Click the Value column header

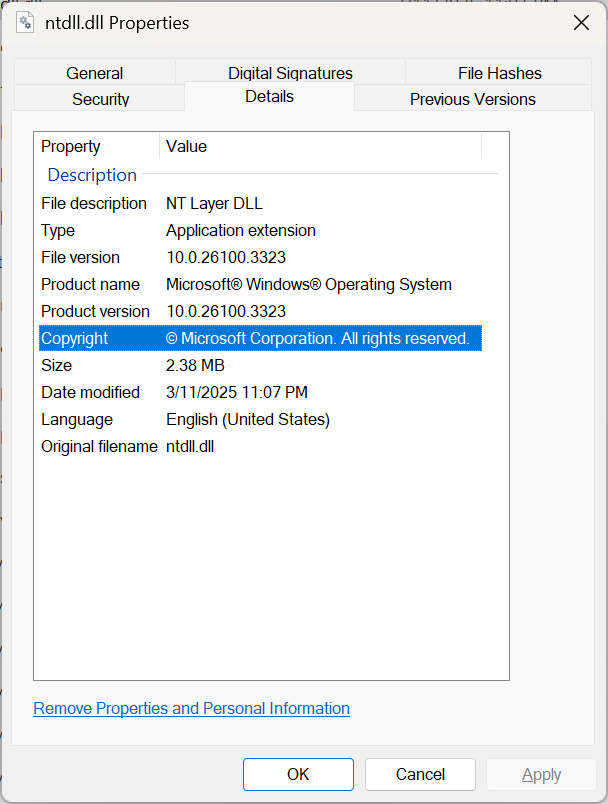[320, 146]
